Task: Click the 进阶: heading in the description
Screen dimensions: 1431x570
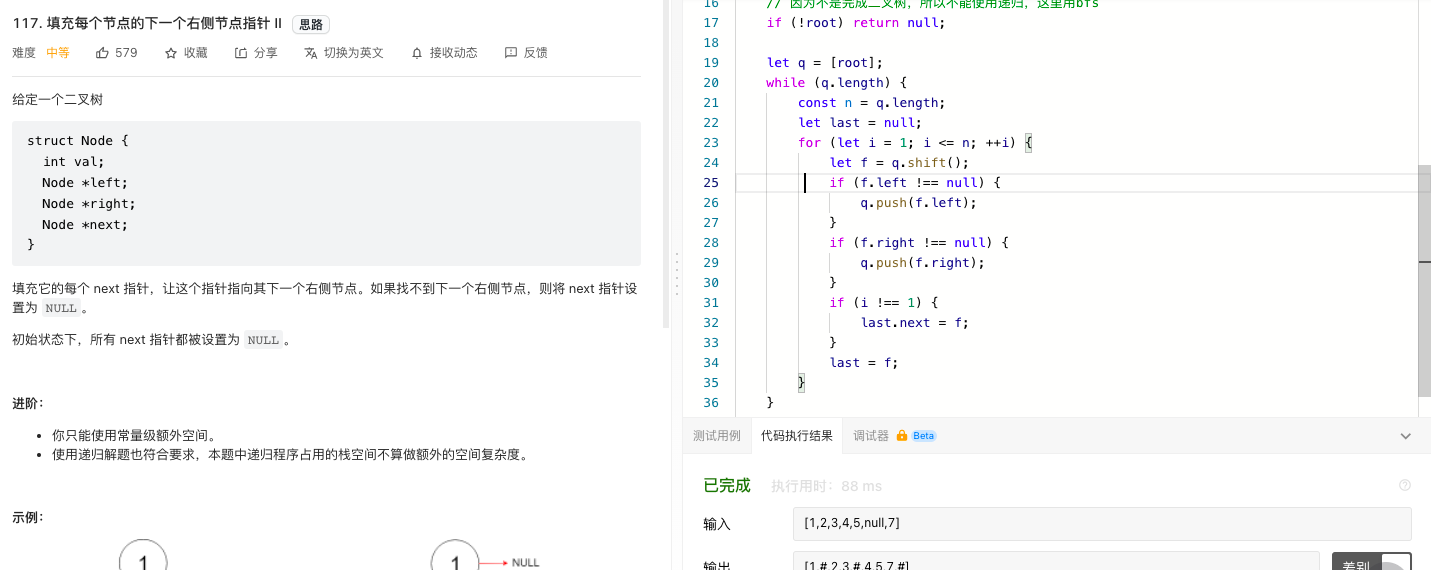Action: coord(28,403)
